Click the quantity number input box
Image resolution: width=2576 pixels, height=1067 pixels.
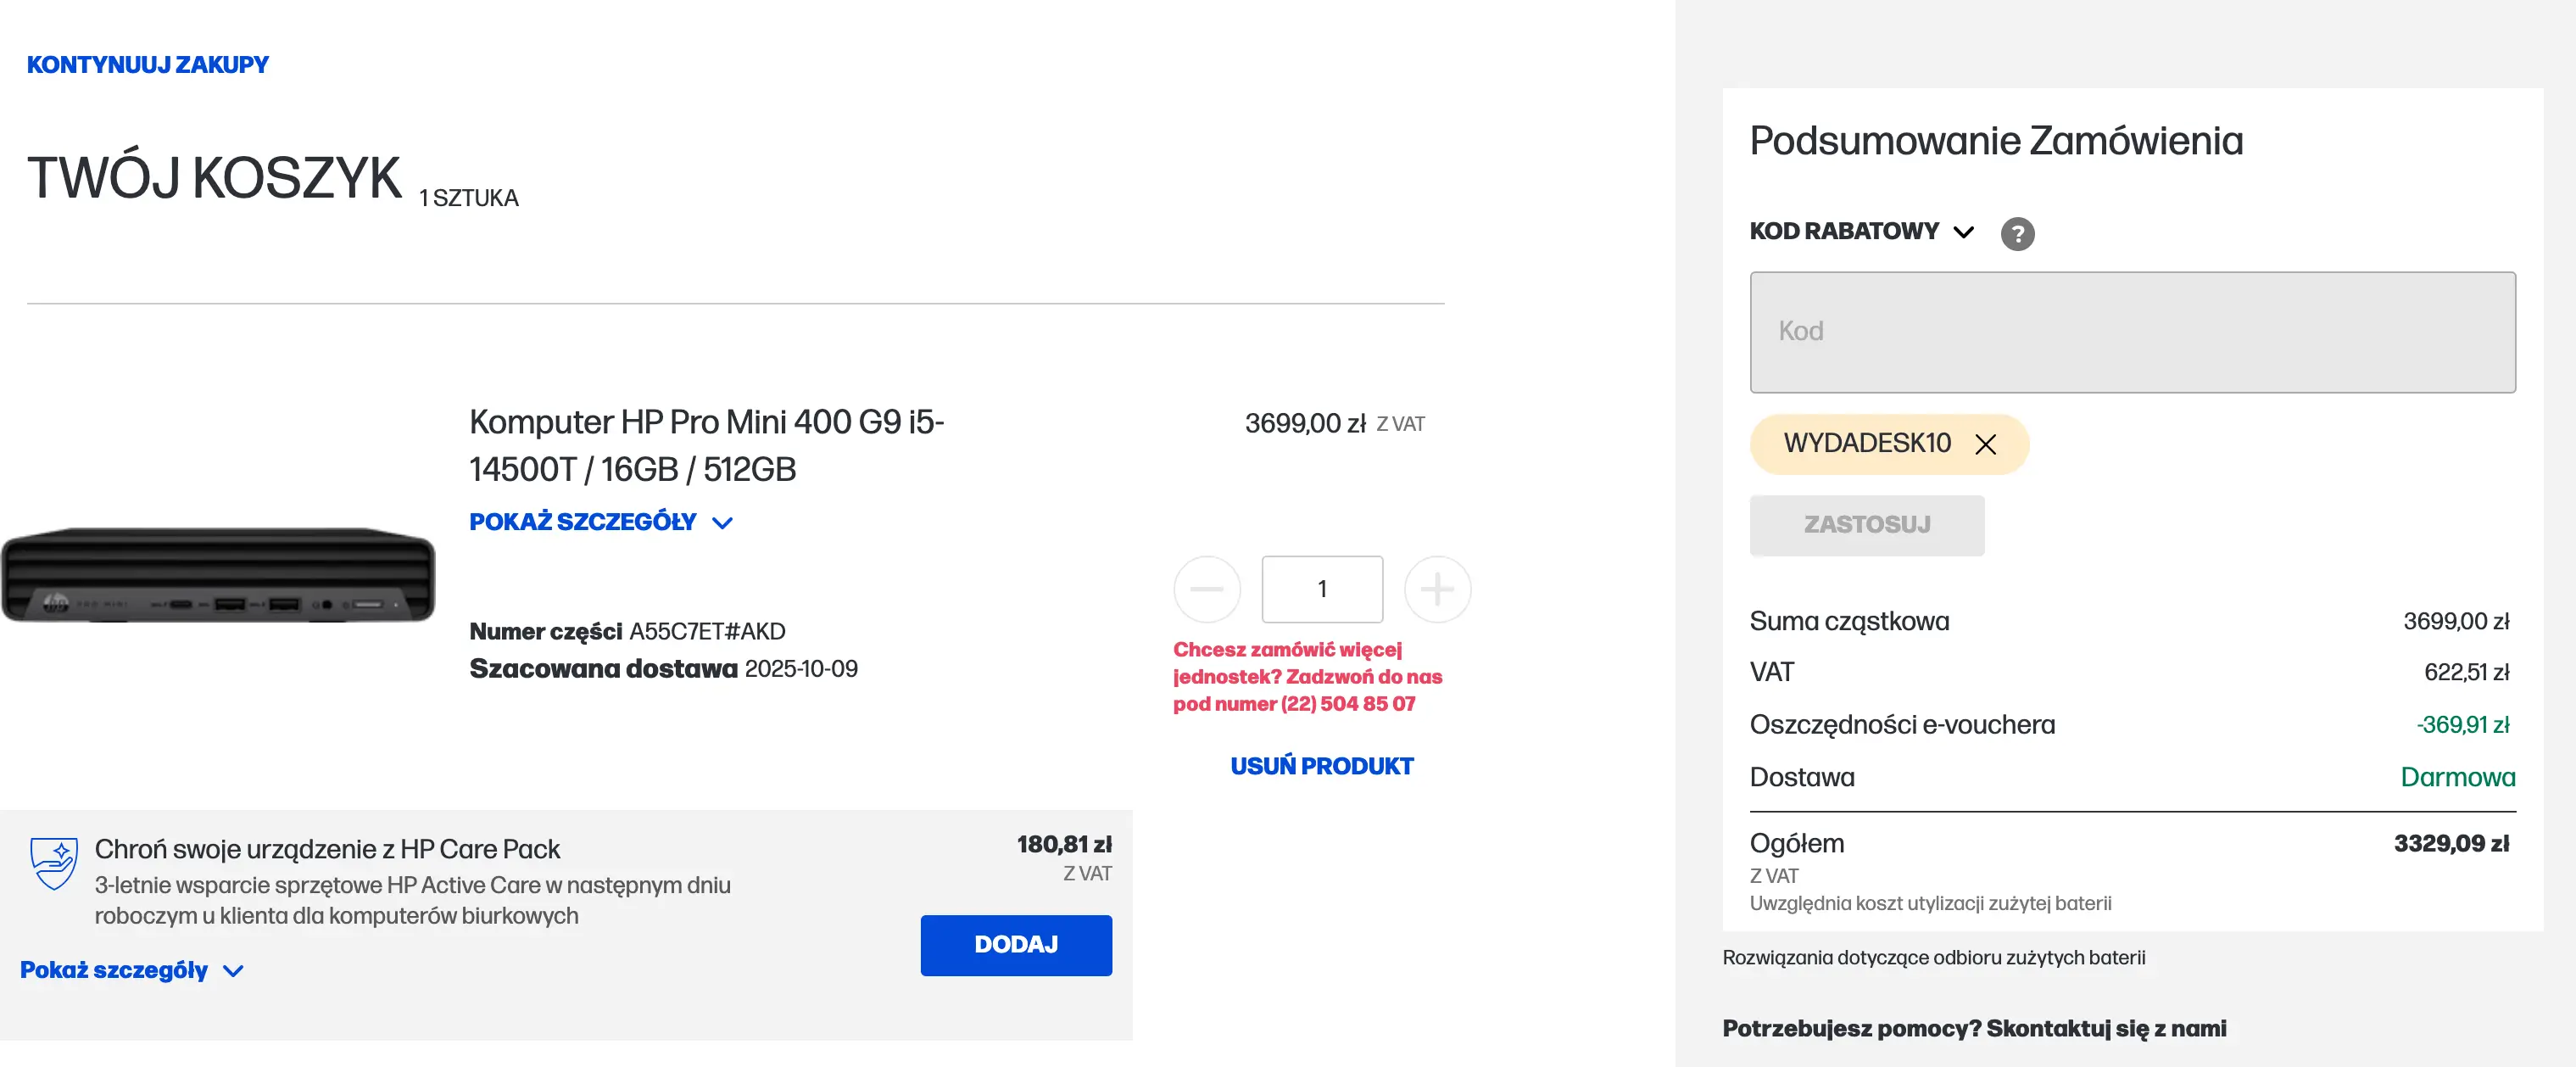pos(1322,589)
